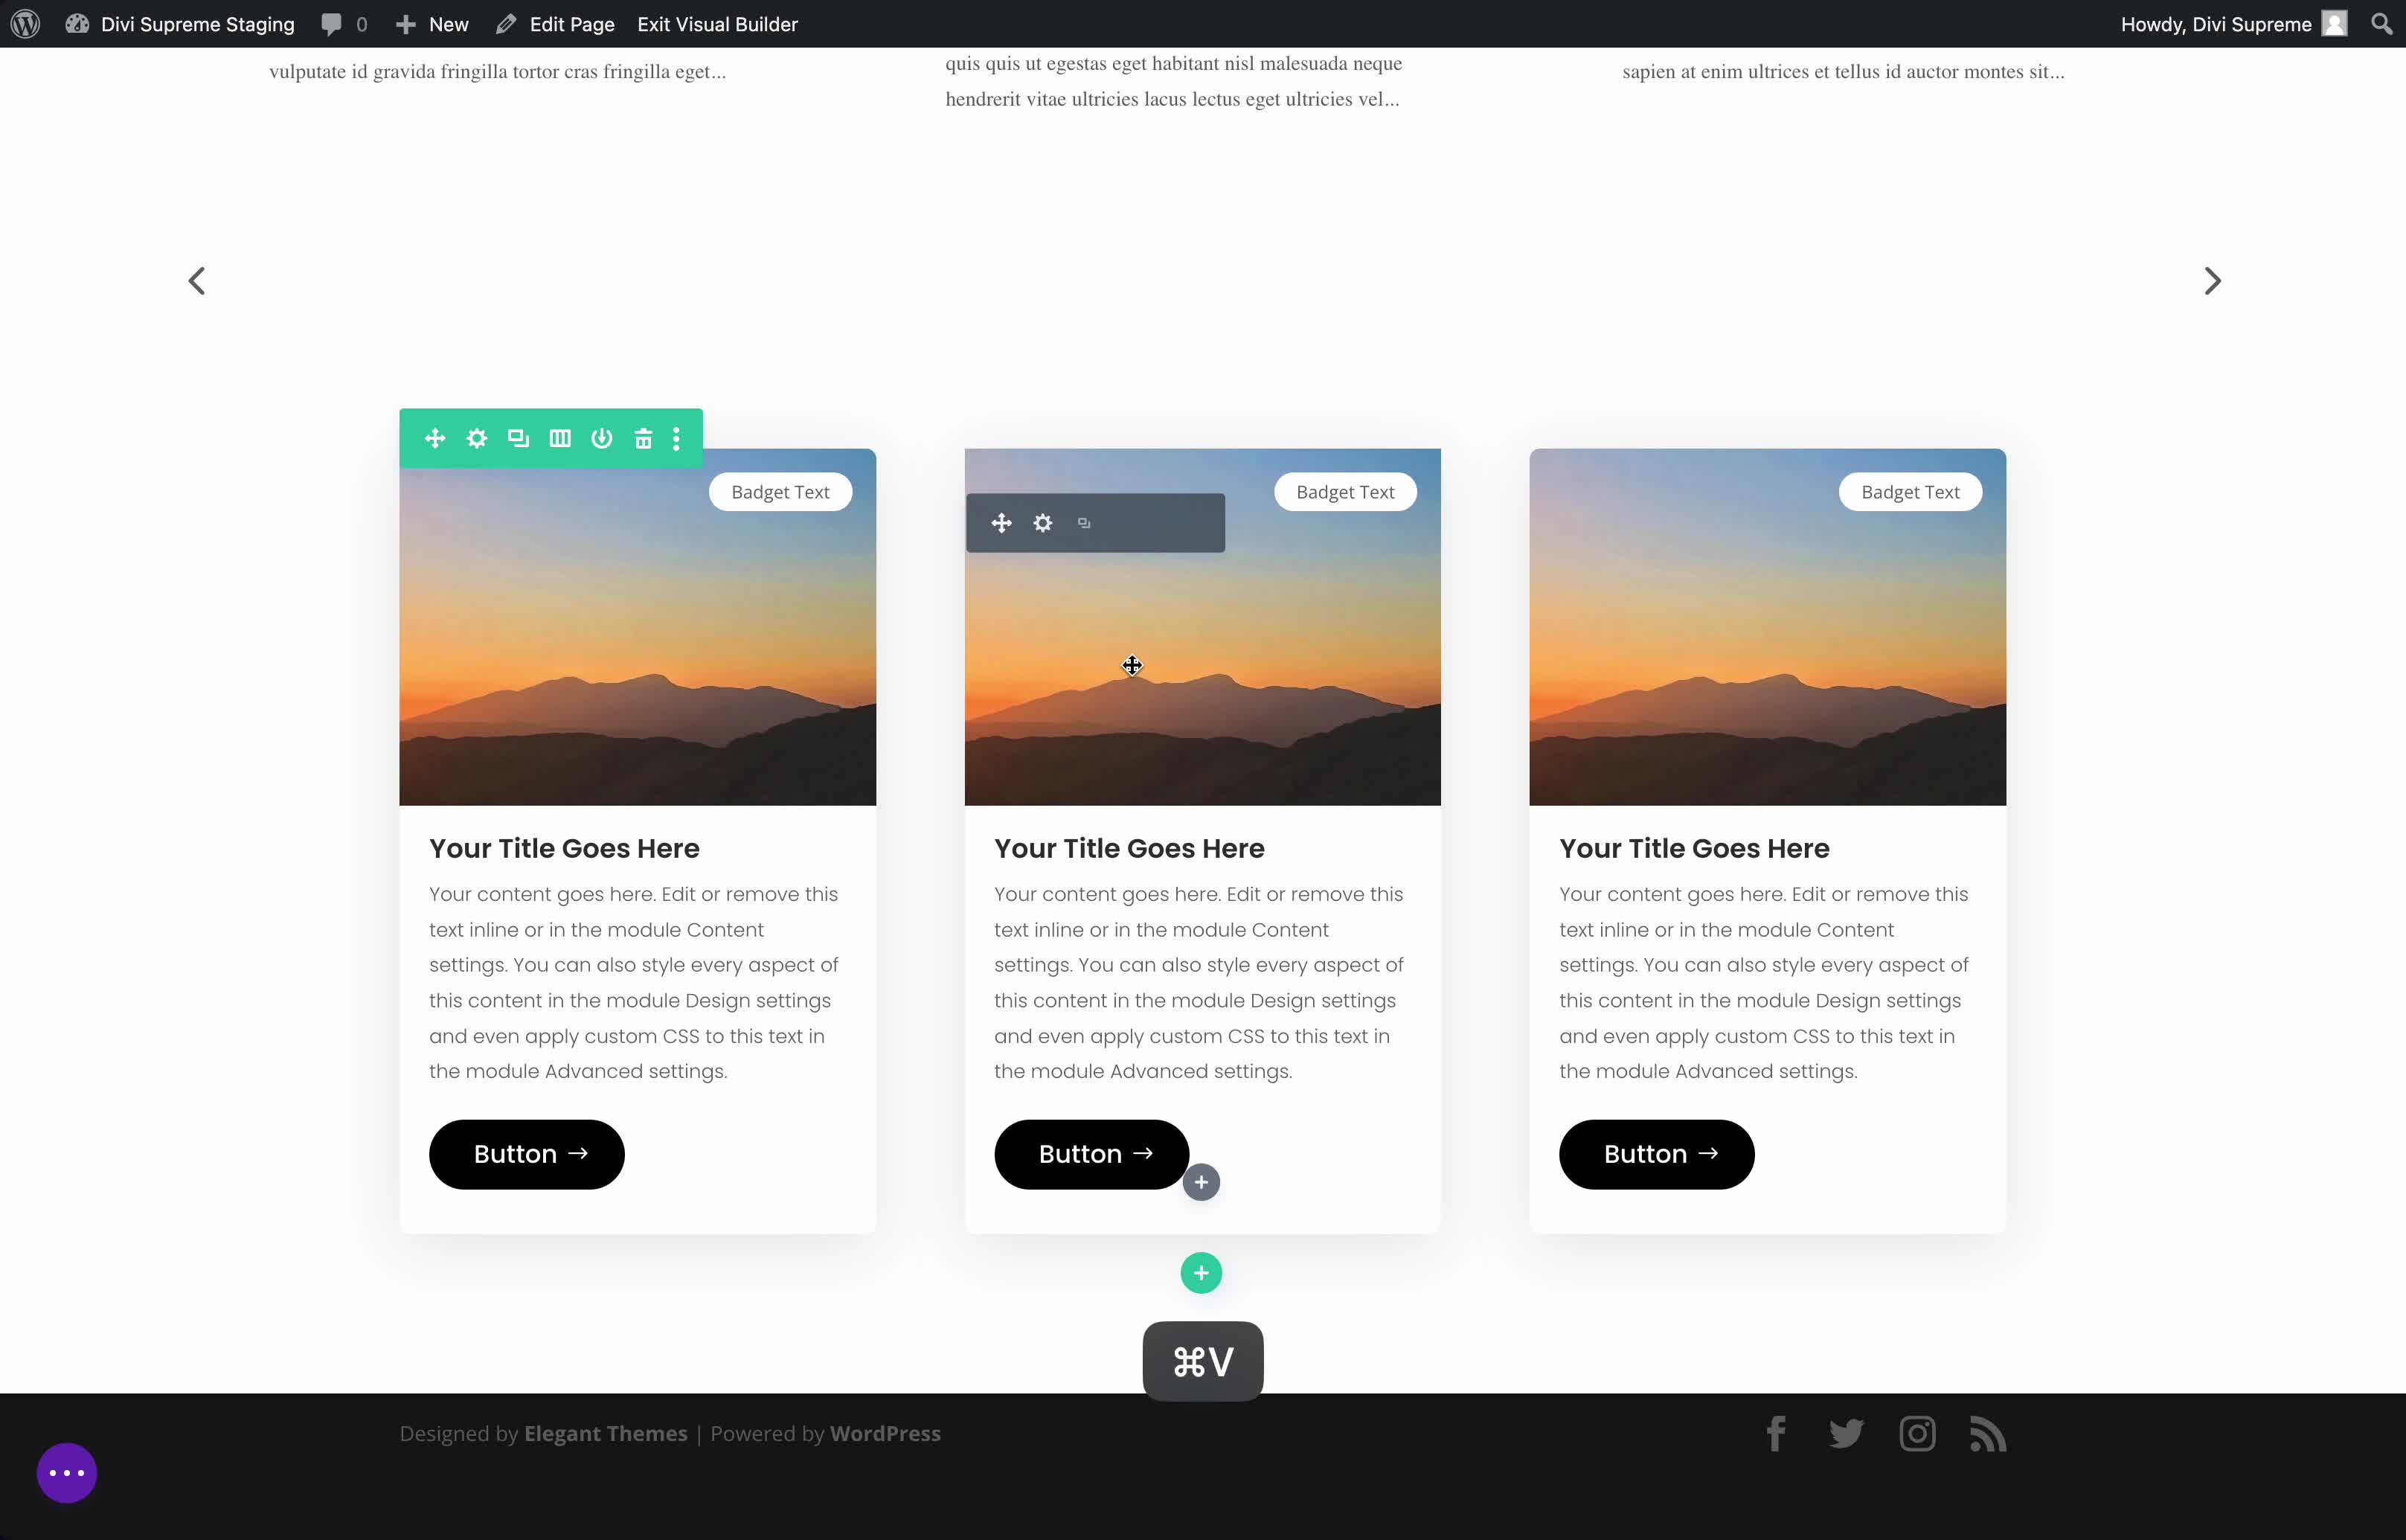Click the green row power/save icon
The width and height of the screenshot is (2406, 1540).
click(x=602, y=438)
